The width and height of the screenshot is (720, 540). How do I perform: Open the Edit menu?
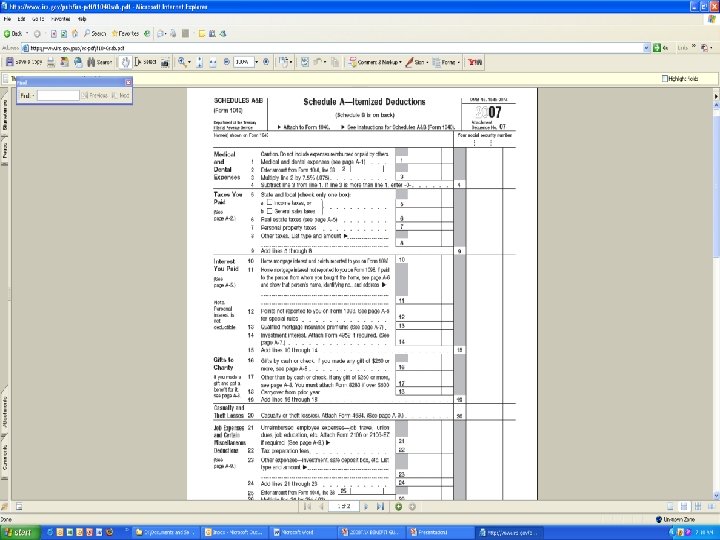click(21, 19)
